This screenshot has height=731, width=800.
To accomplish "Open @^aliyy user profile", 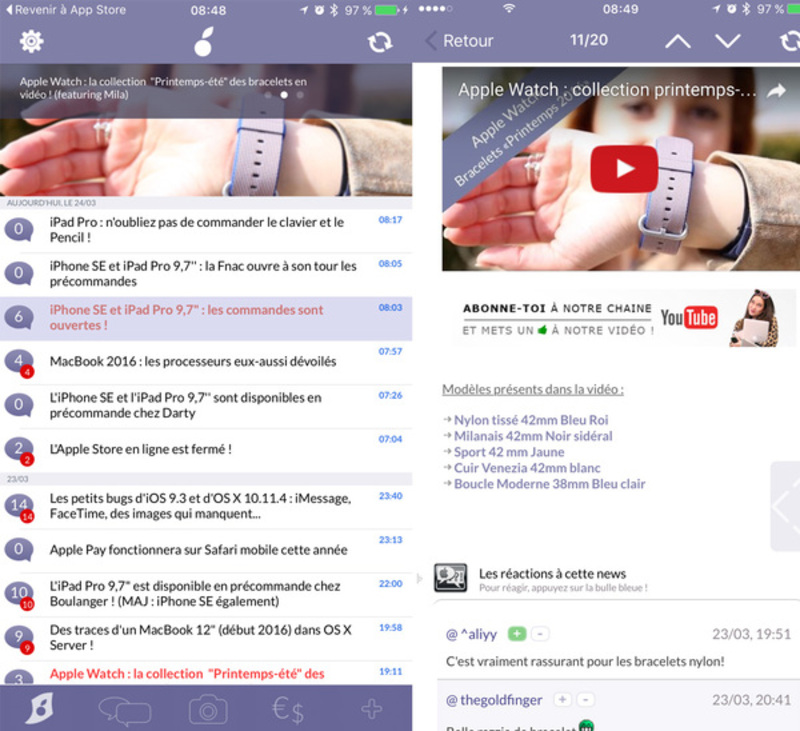I will (x=471, y=634).
